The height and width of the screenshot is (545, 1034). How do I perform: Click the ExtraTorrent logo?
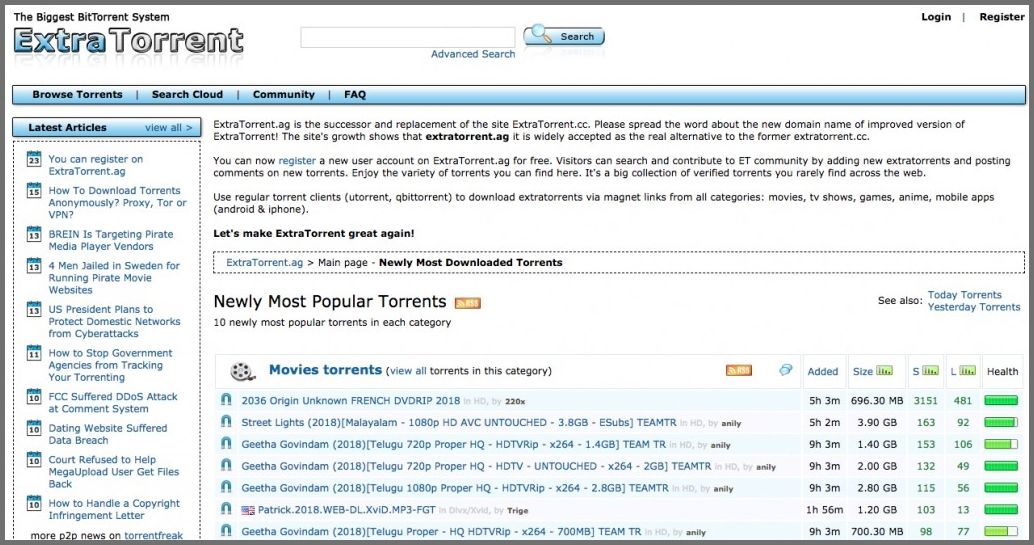129,41
